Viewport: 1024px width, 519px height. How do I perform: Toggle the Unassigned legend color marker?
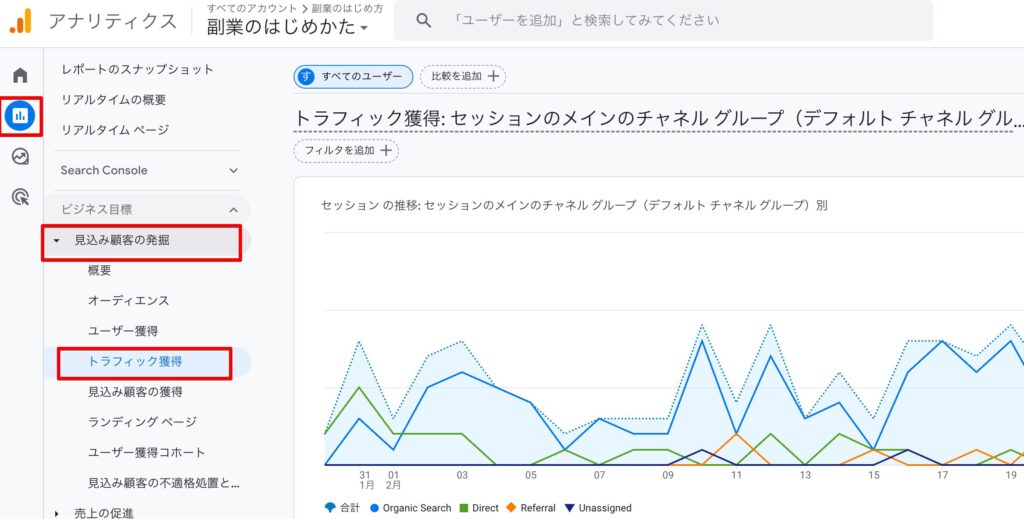(x=570, y=508)
